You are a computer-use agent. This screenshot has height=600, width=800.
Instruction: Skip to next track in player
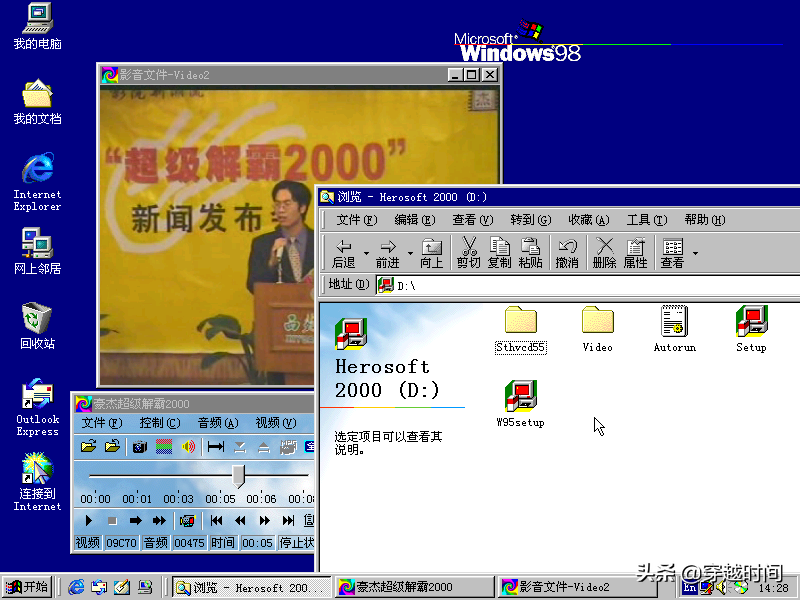288,520
